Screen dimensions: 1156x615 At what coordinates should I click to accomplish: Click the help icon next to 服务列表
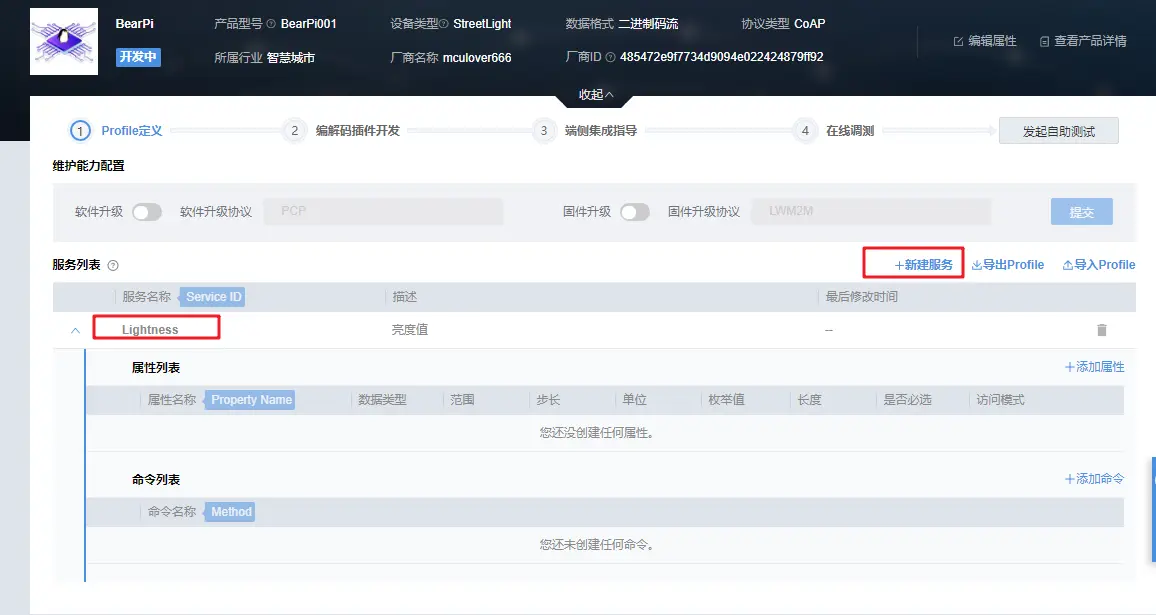click(113, 265)
